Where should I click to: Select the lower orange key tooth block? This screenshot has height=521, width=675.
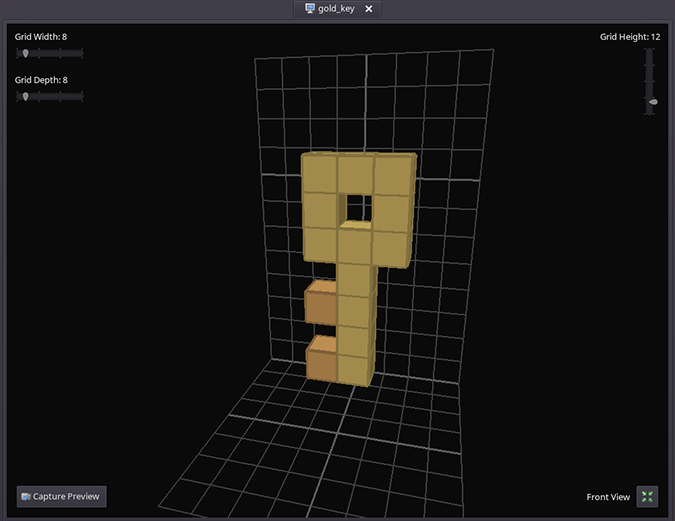[322, 358]
